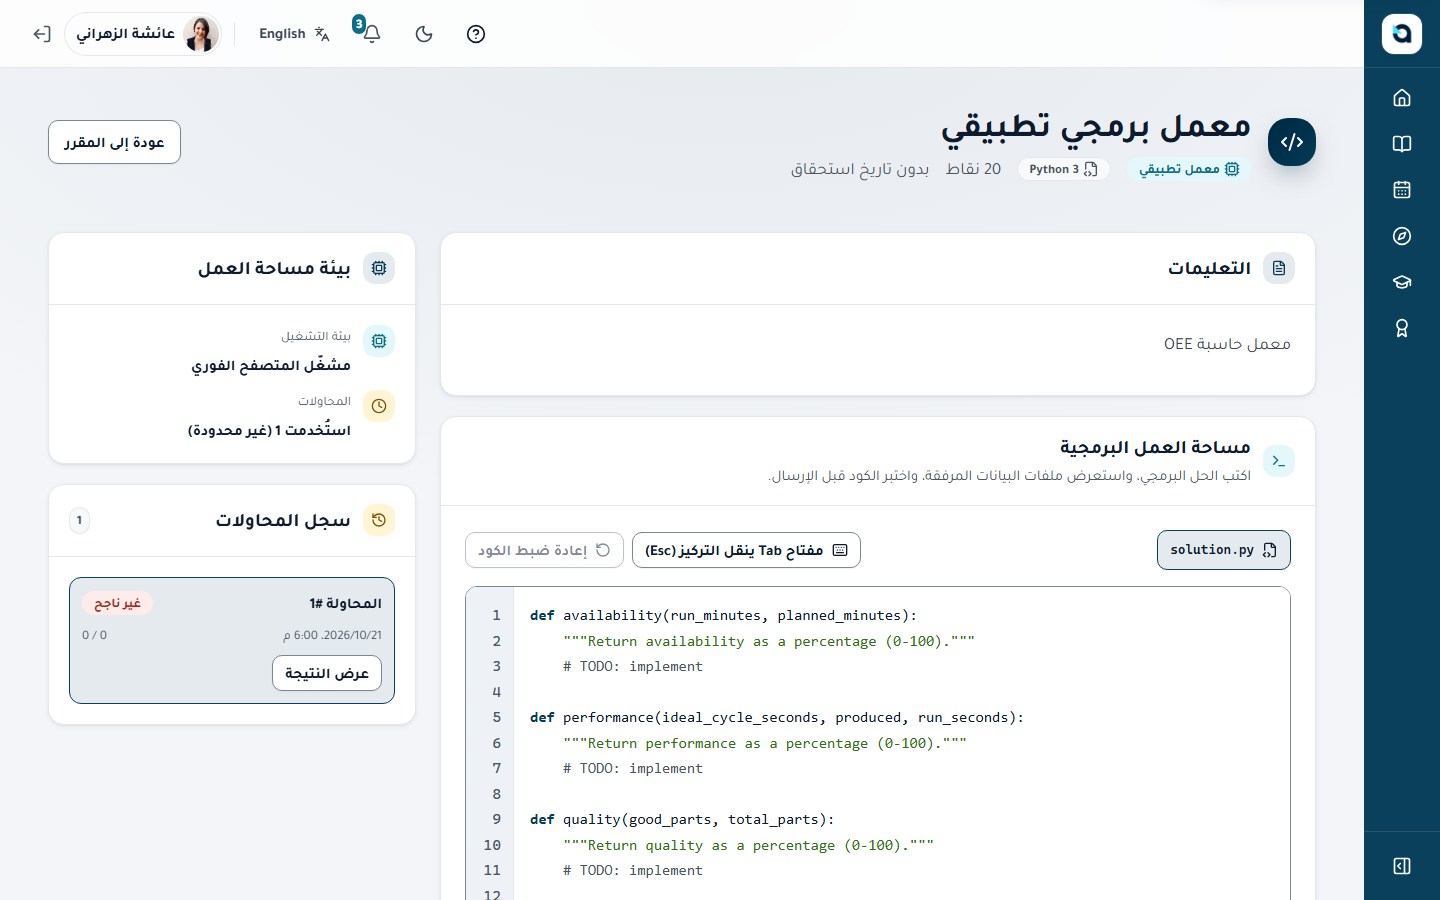Click the معمل حاسبة OEE instructions text
Viewport: 1440px width, 900px height.
pos(1227,344)
